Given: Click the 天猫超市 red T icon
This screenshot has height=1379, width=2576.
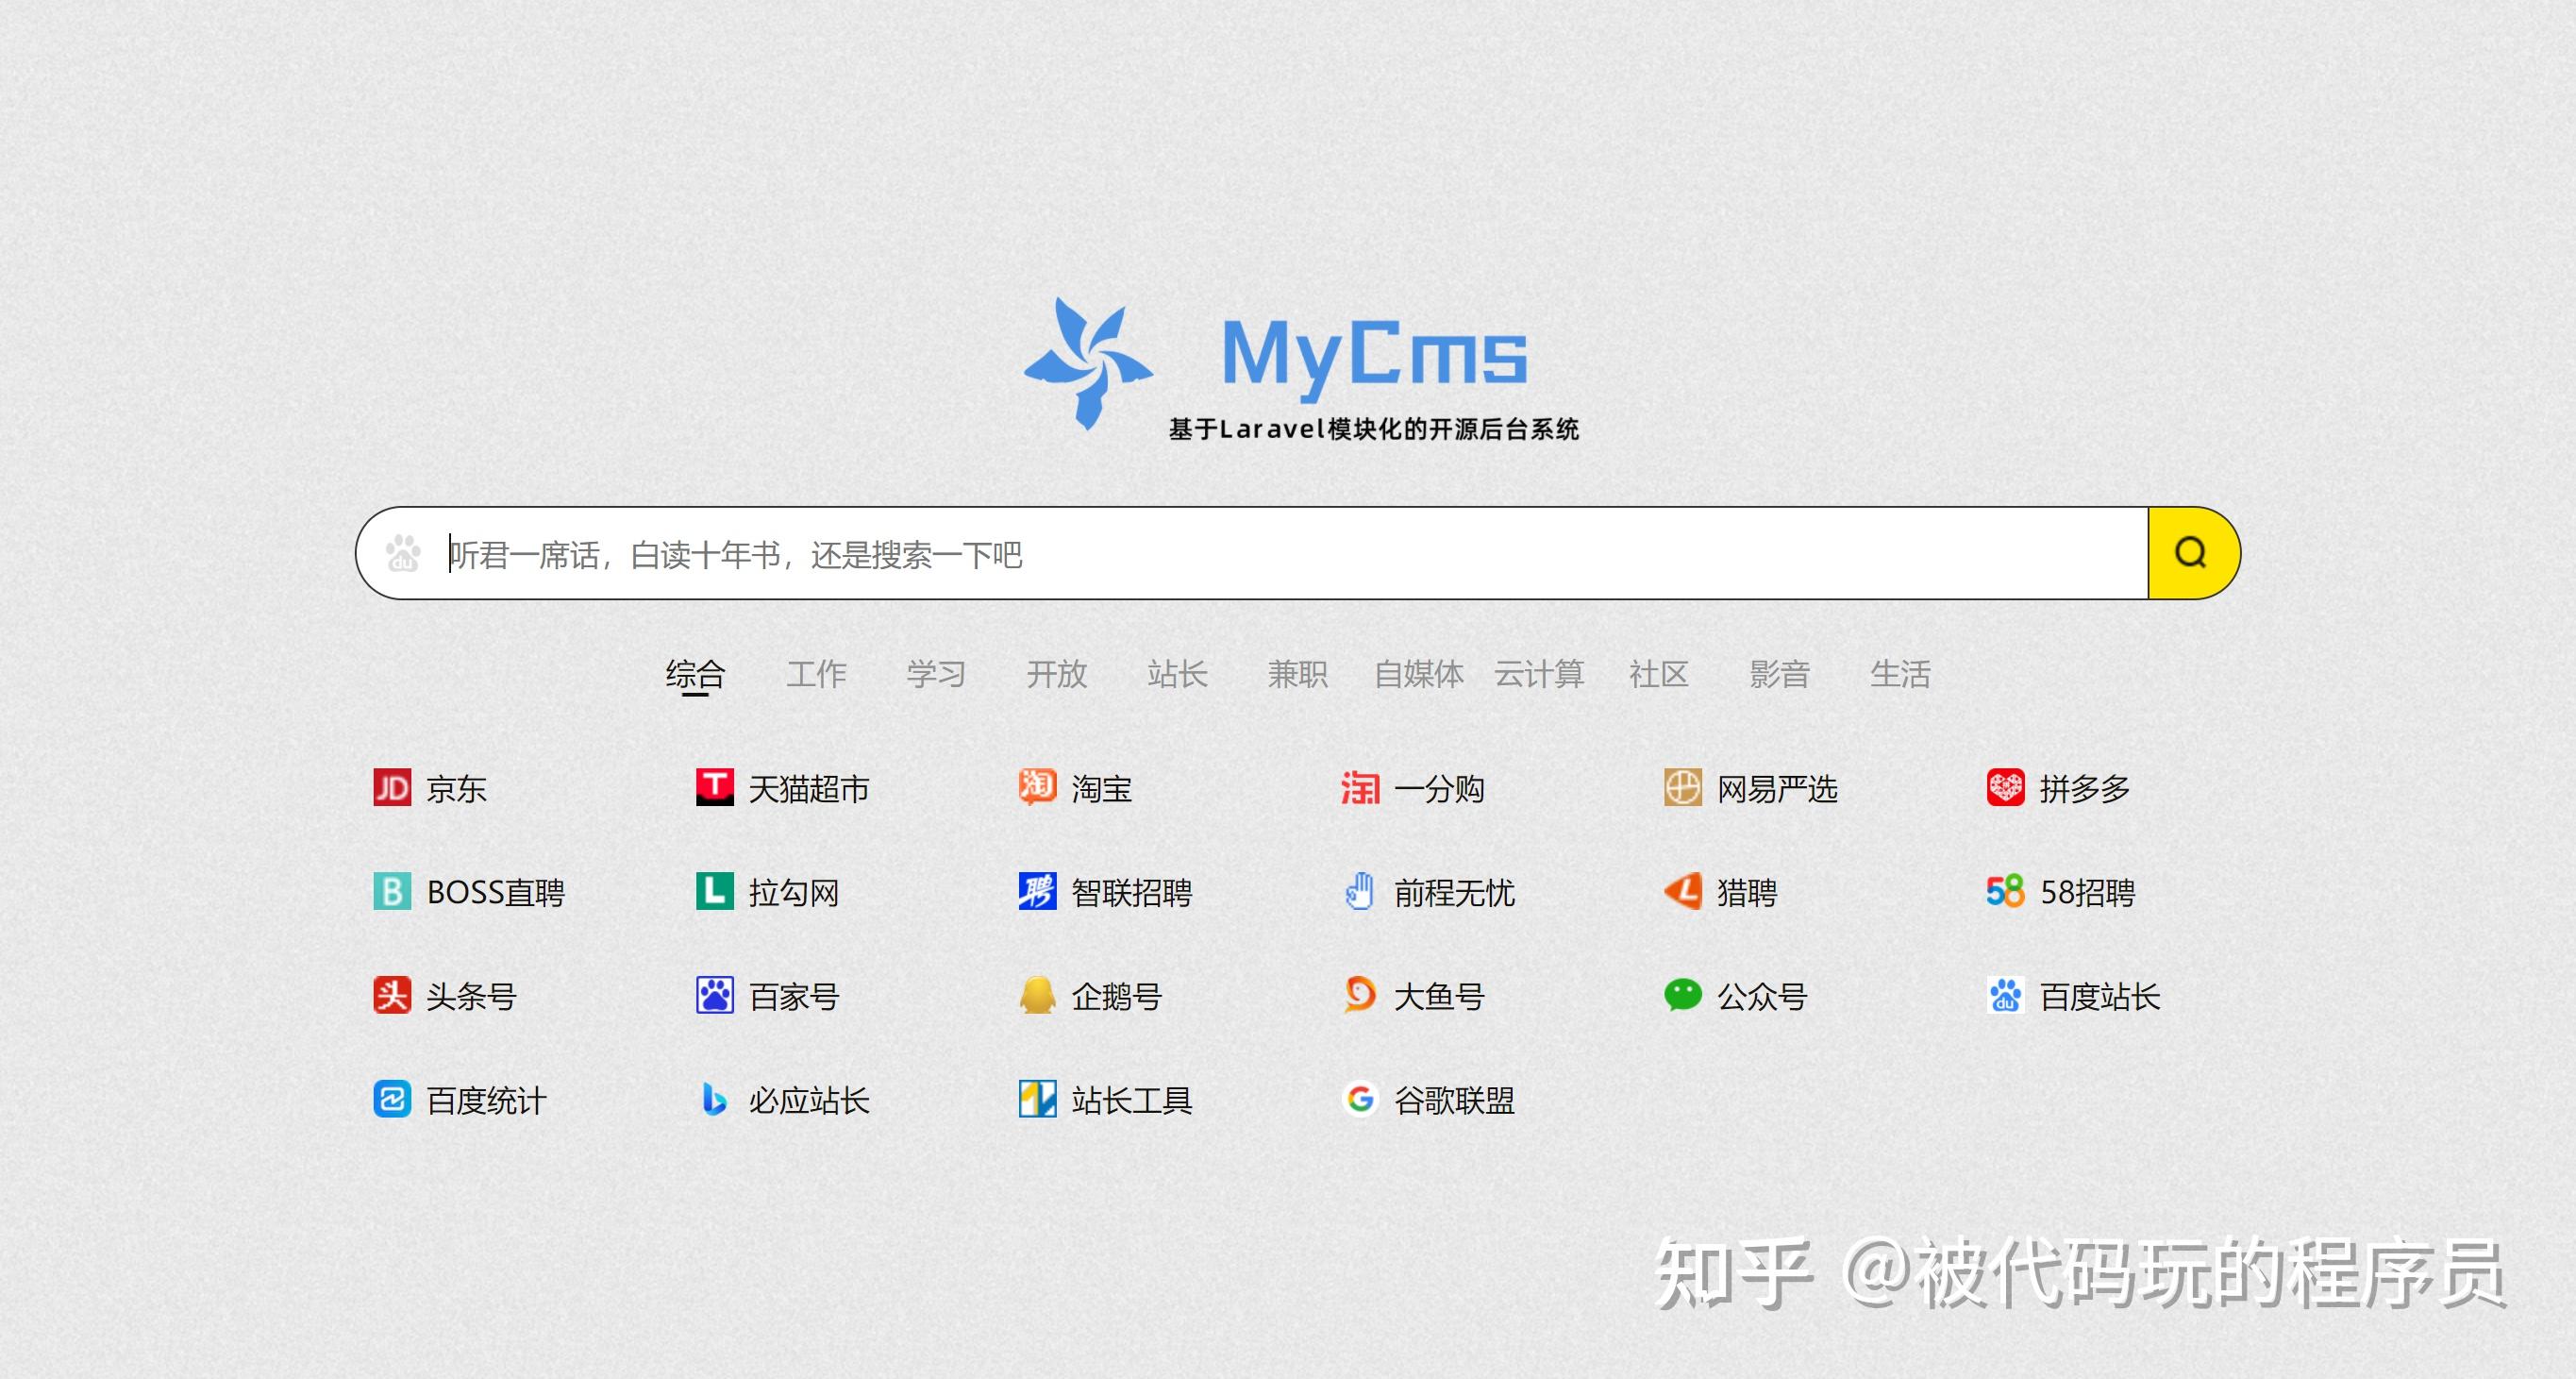Looking at the screenshot, I should pyautogui.click(x=714, y=788).
